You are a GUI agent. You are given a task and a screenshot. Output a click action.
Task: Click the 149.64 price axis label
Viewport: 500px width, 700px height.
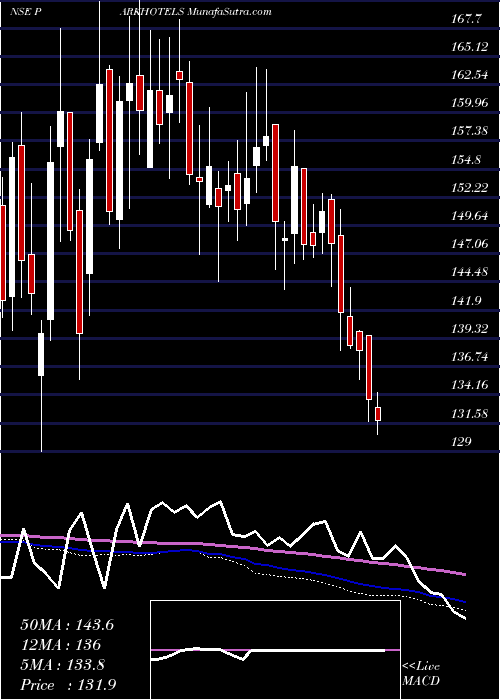tap(470, 216)
